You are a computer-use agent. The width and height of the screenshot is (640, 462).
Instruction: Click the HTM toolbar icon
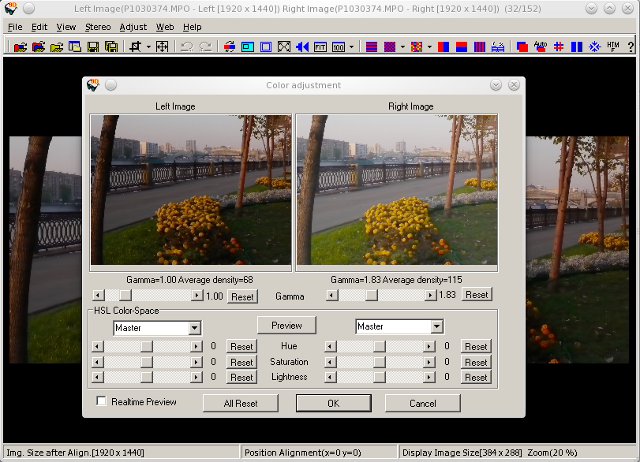[613, 47]
